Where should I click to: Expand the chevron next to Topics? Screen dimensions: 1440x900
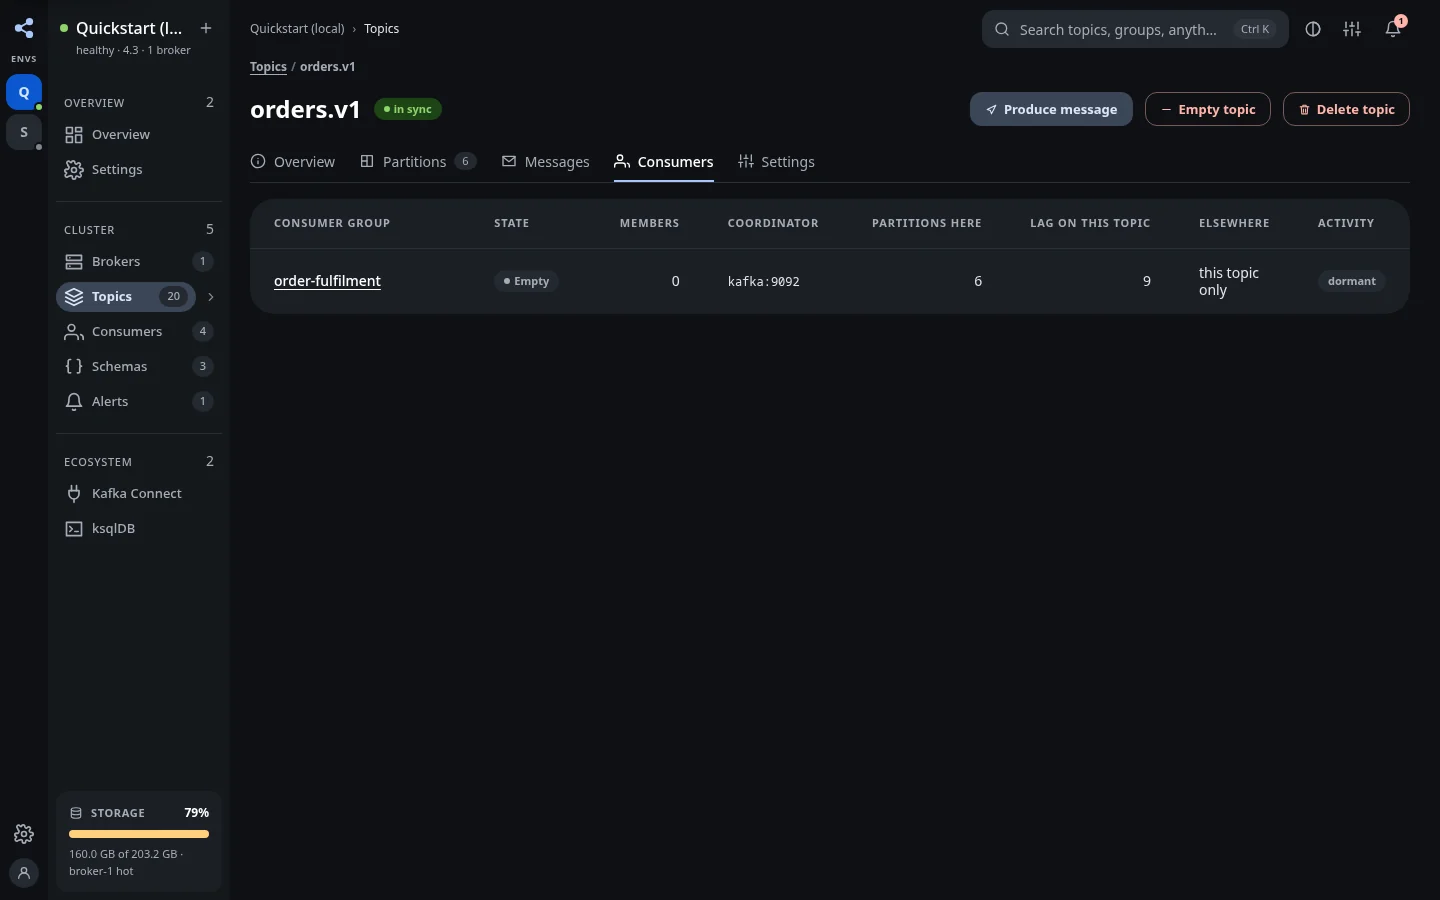point(210,297)
